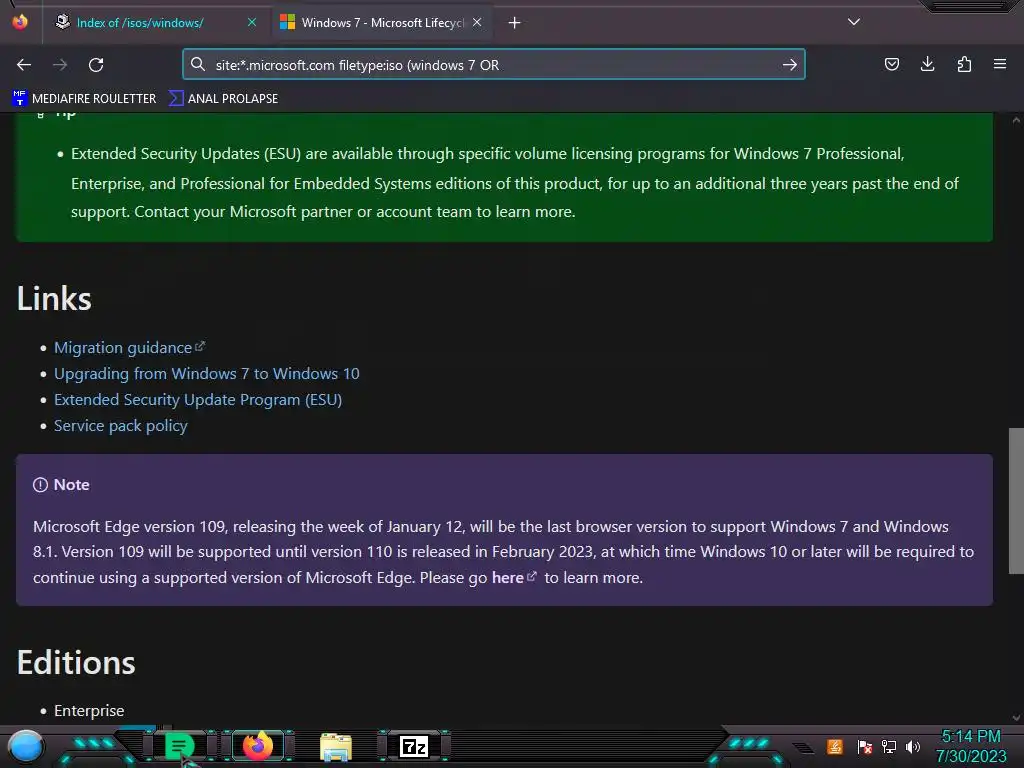Click the Firefox logo at window top-left
1024x768 pixels.
[x=20, y=22]
